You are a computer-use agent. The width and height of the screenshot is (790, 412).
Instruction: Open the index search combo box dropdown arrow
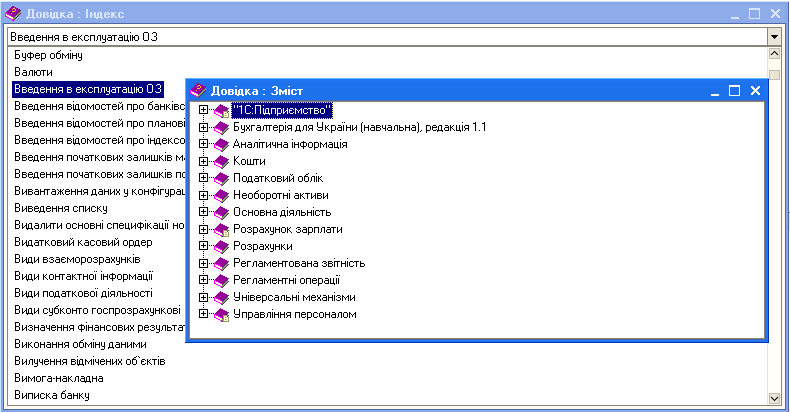pos(774,37)
